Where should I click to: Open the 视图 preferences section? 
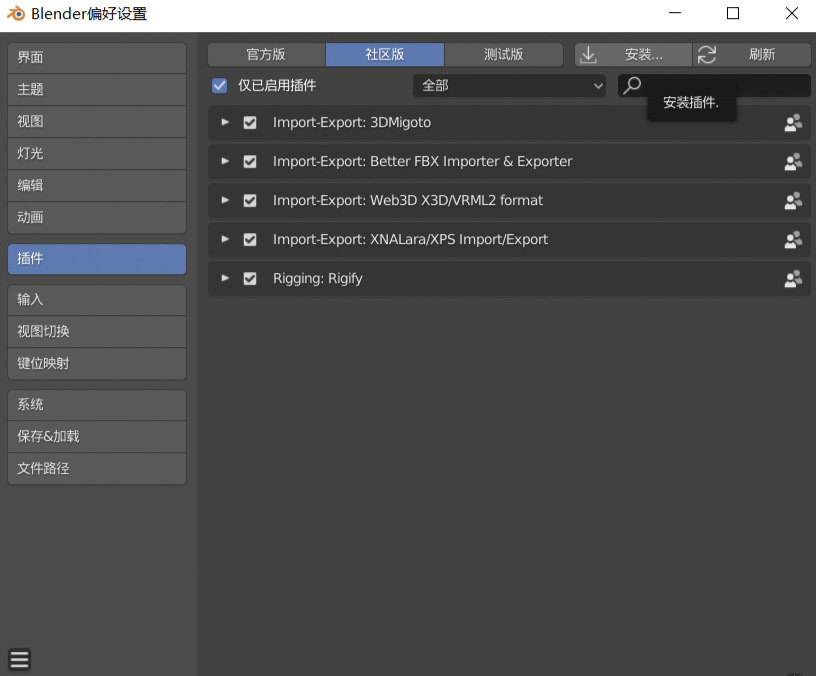(97, 122)
